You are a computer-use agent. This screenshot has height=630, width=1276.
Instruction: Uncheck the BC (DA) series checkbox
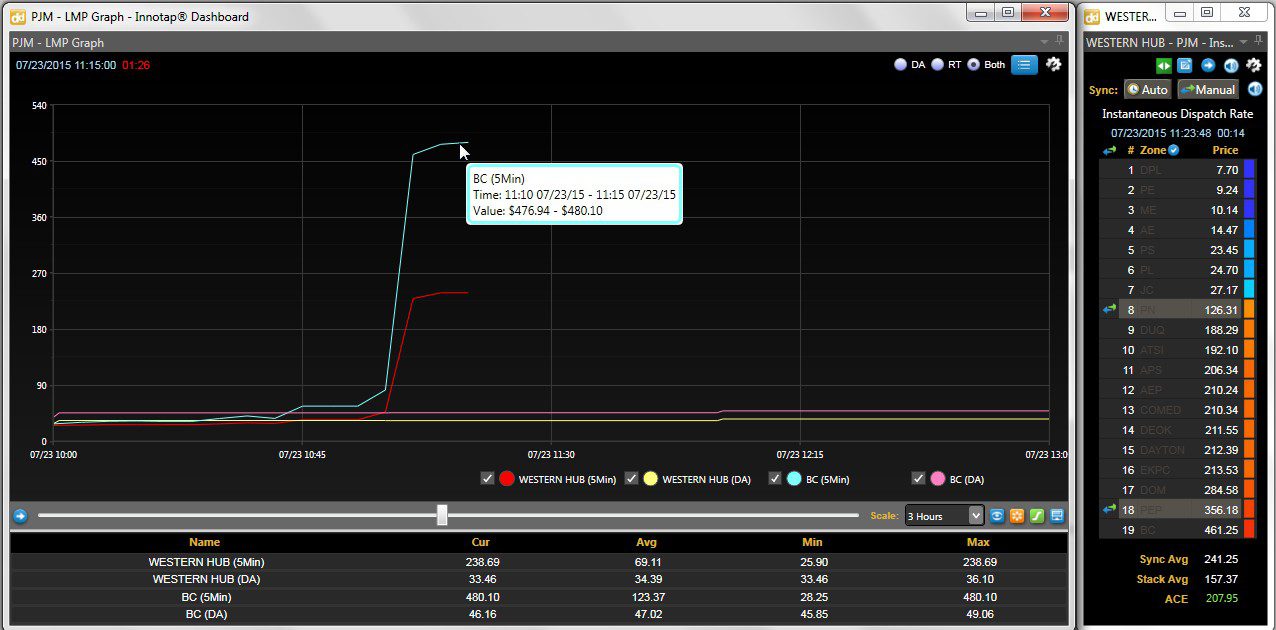click(x=918, y=479)
